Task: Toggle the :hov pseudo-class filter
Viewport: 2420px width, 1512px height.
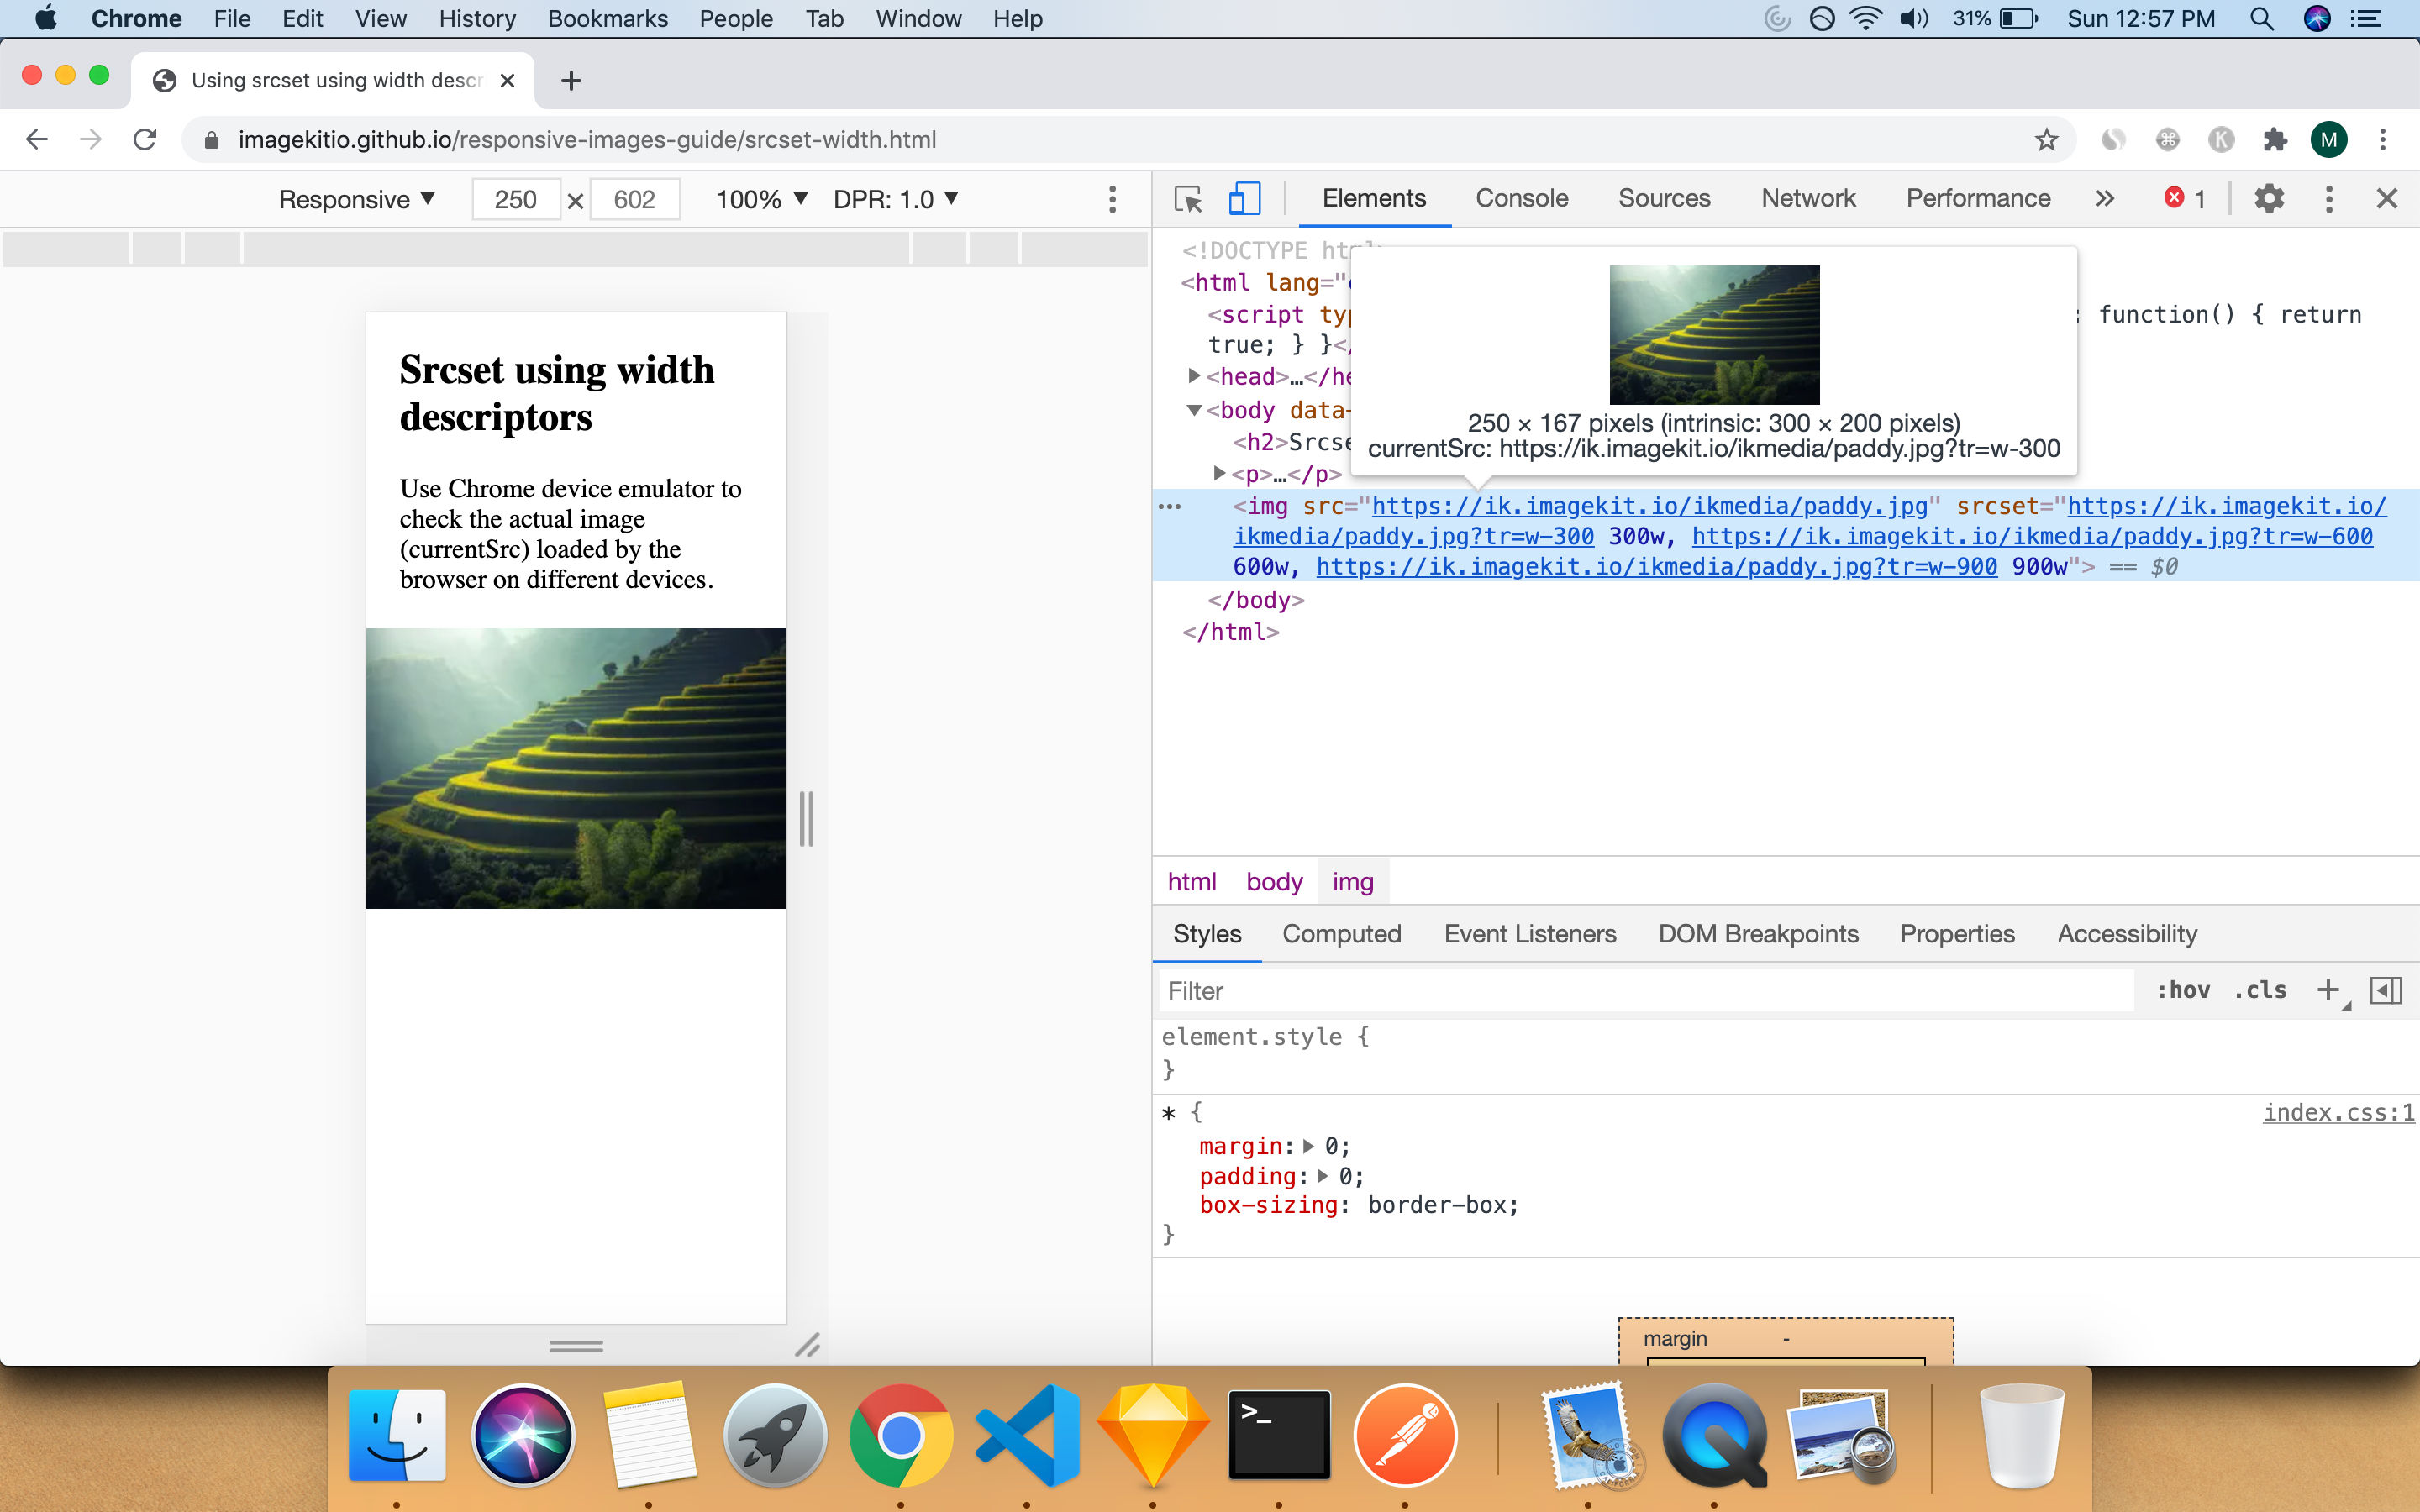Action: coord(2183,990)
